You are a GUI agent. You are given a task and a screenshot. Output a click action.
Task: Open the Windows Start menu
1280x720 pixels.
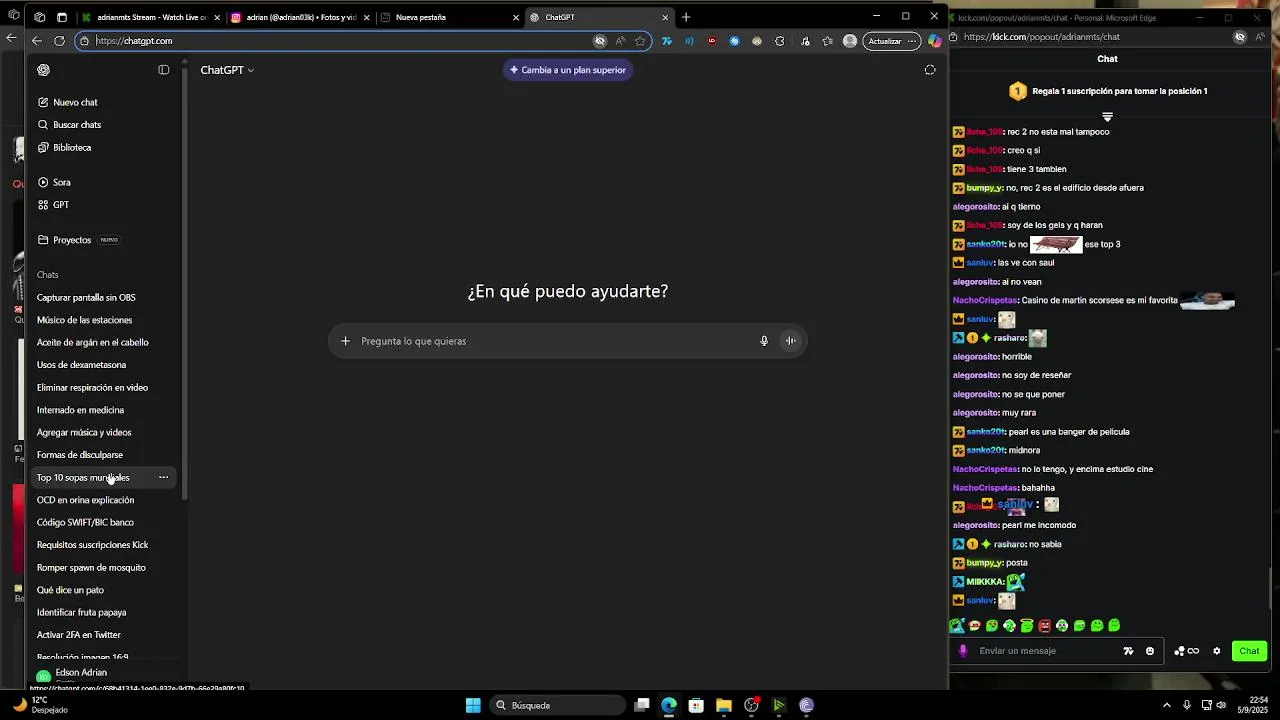[473, 705]
